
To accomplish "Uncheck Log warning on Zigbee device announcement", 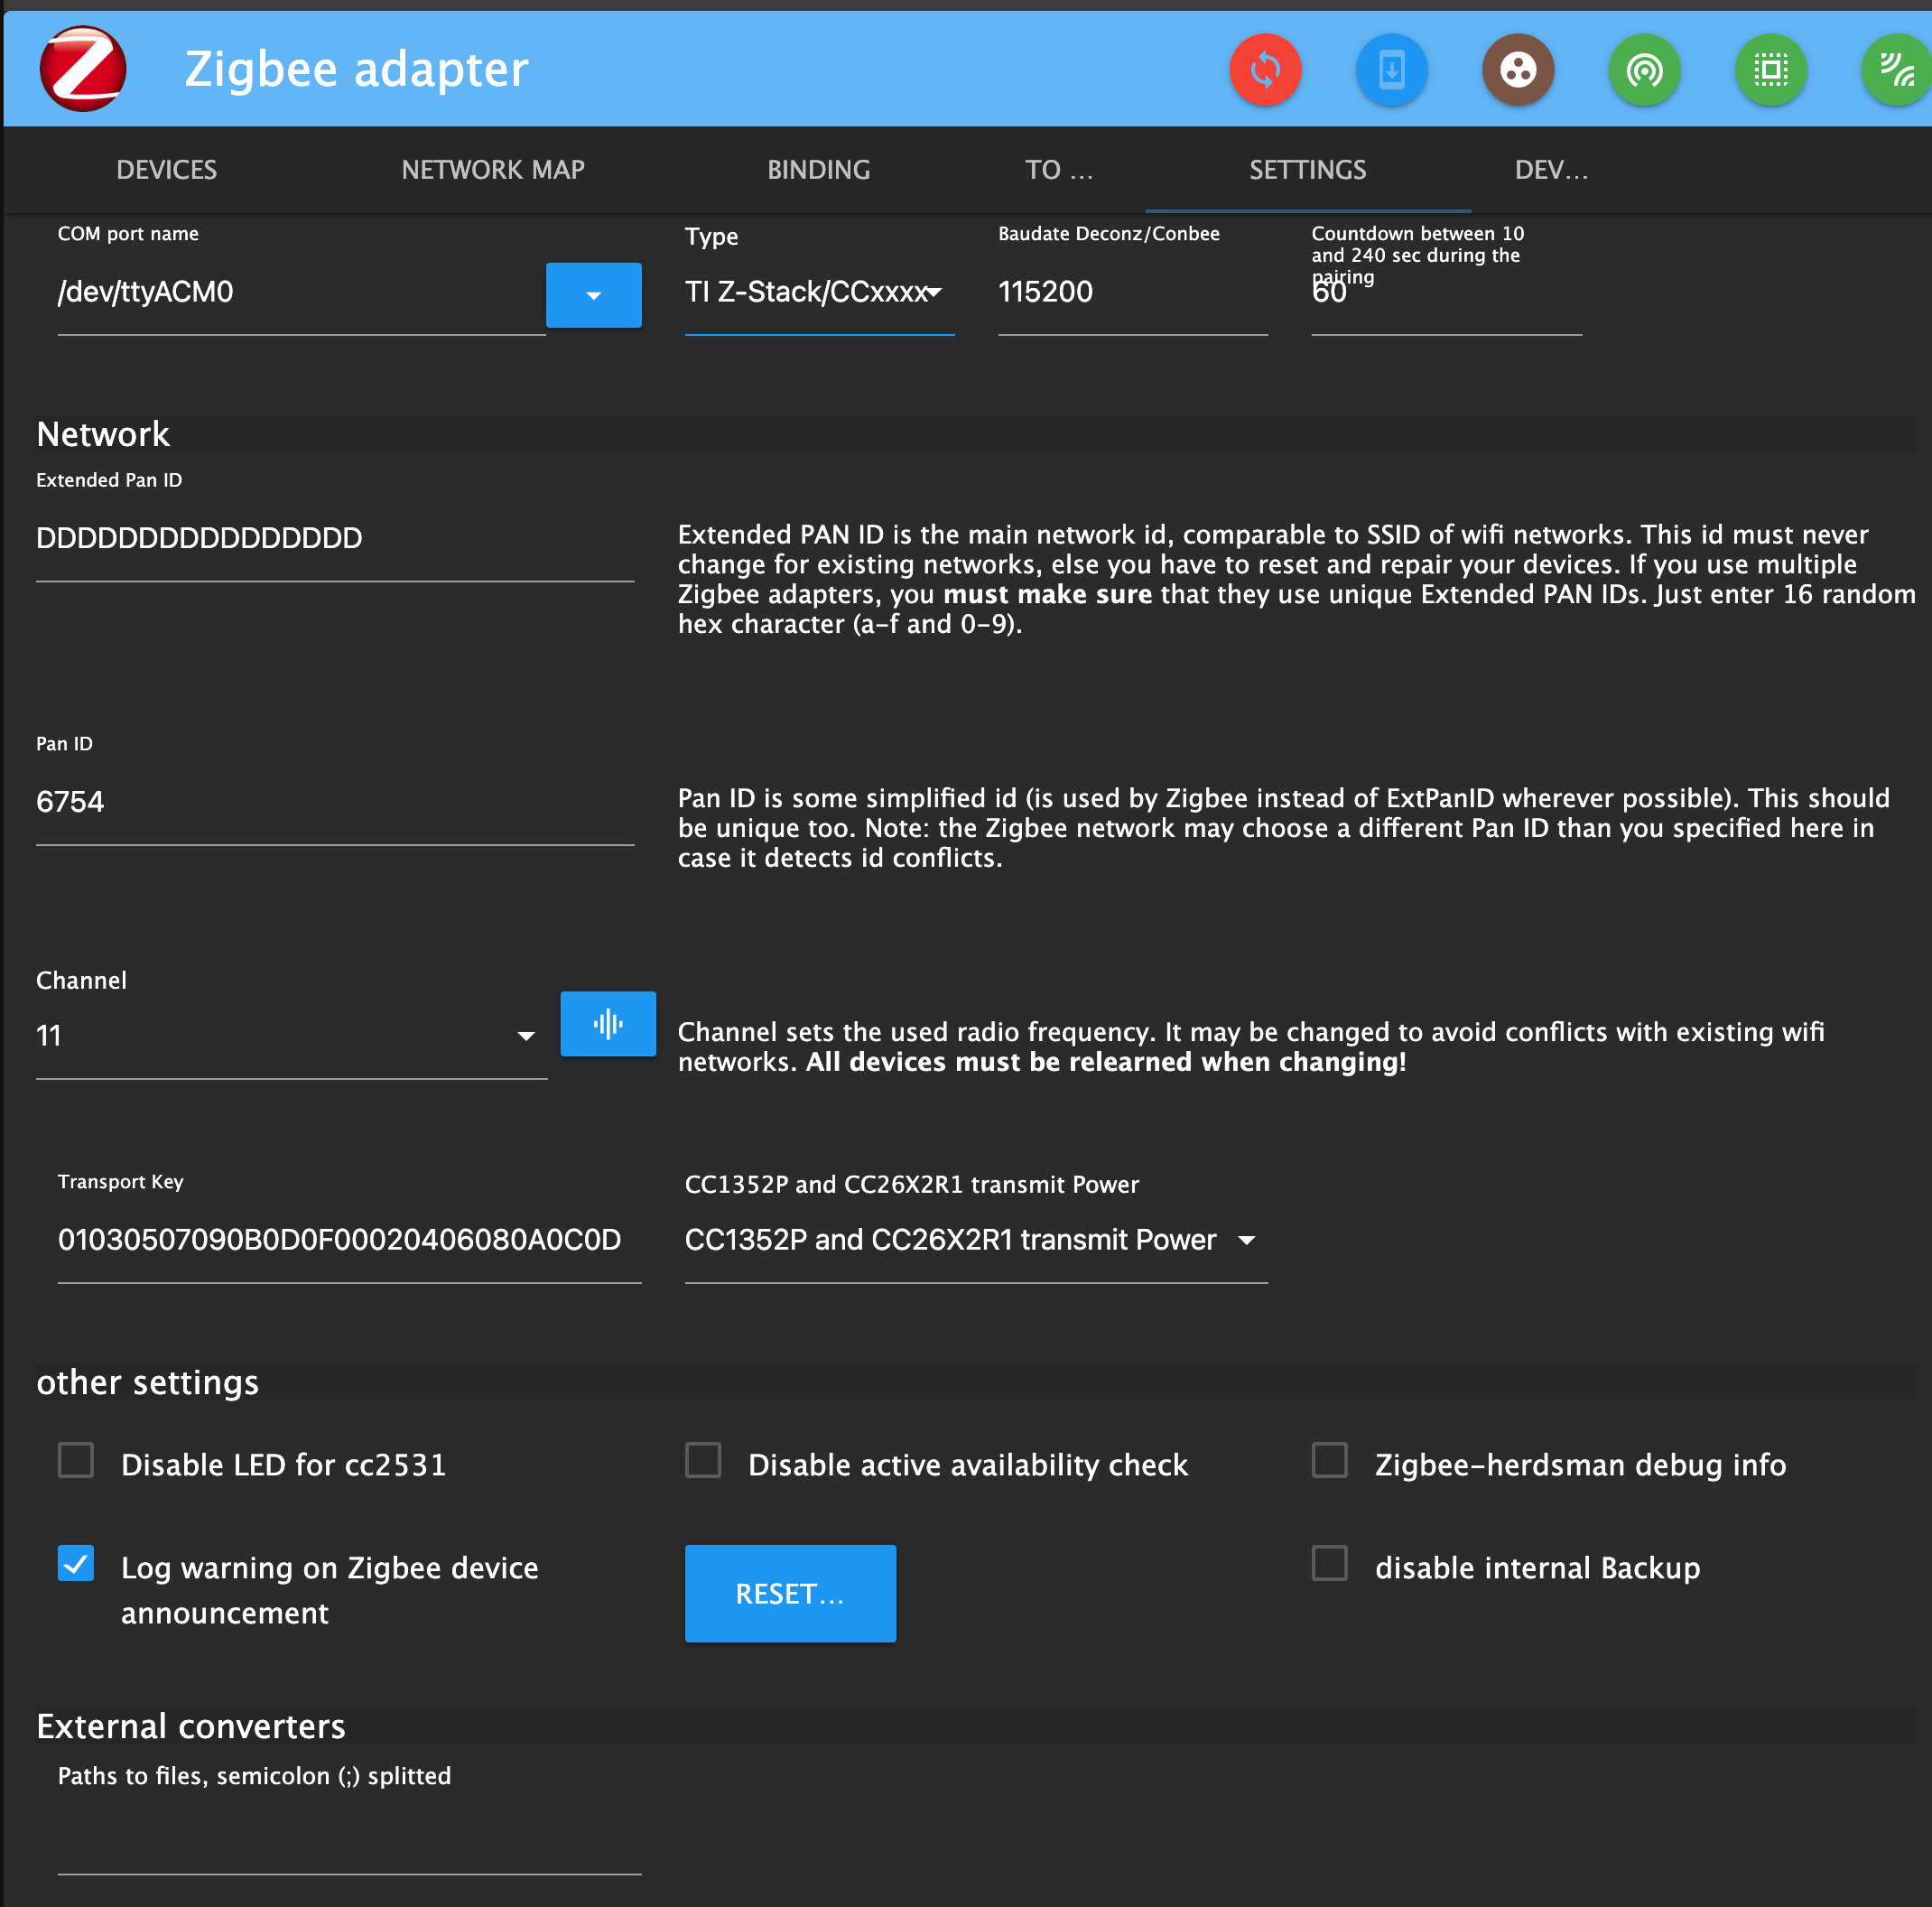I will click(76, 1563).
